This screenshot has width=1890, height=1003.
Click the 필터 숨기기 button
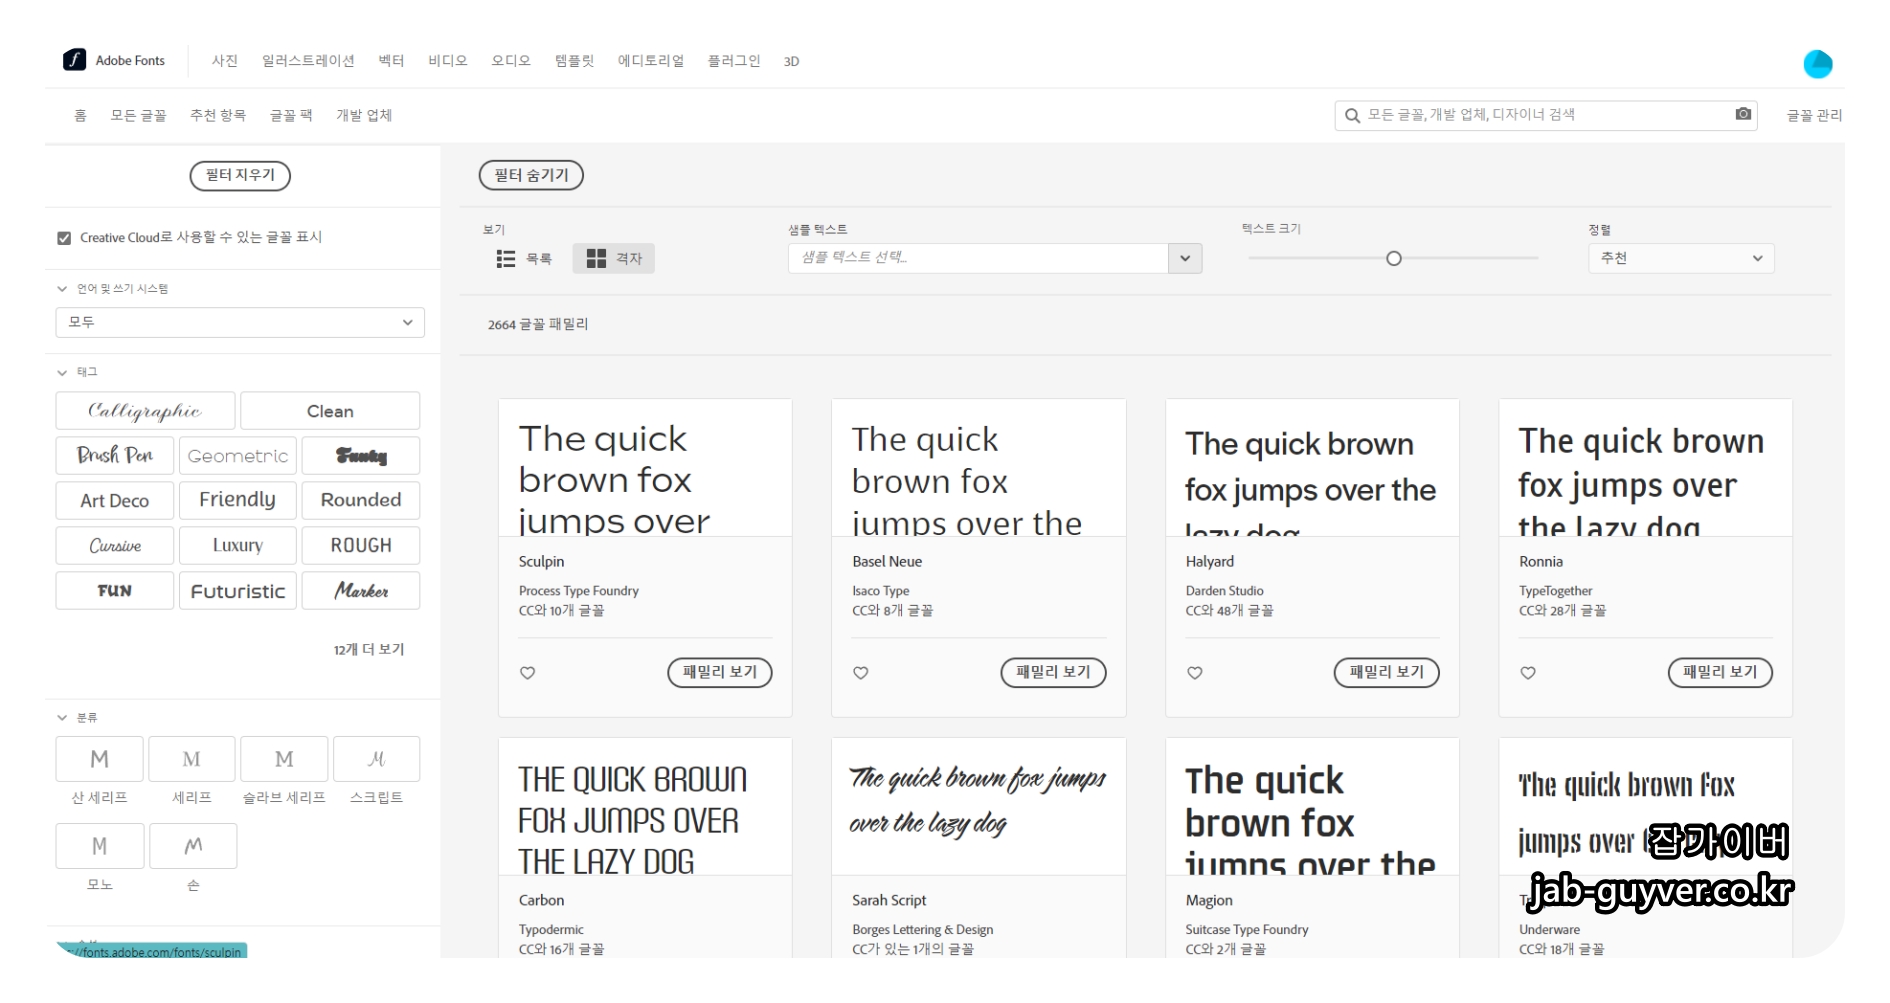point(531,176)
